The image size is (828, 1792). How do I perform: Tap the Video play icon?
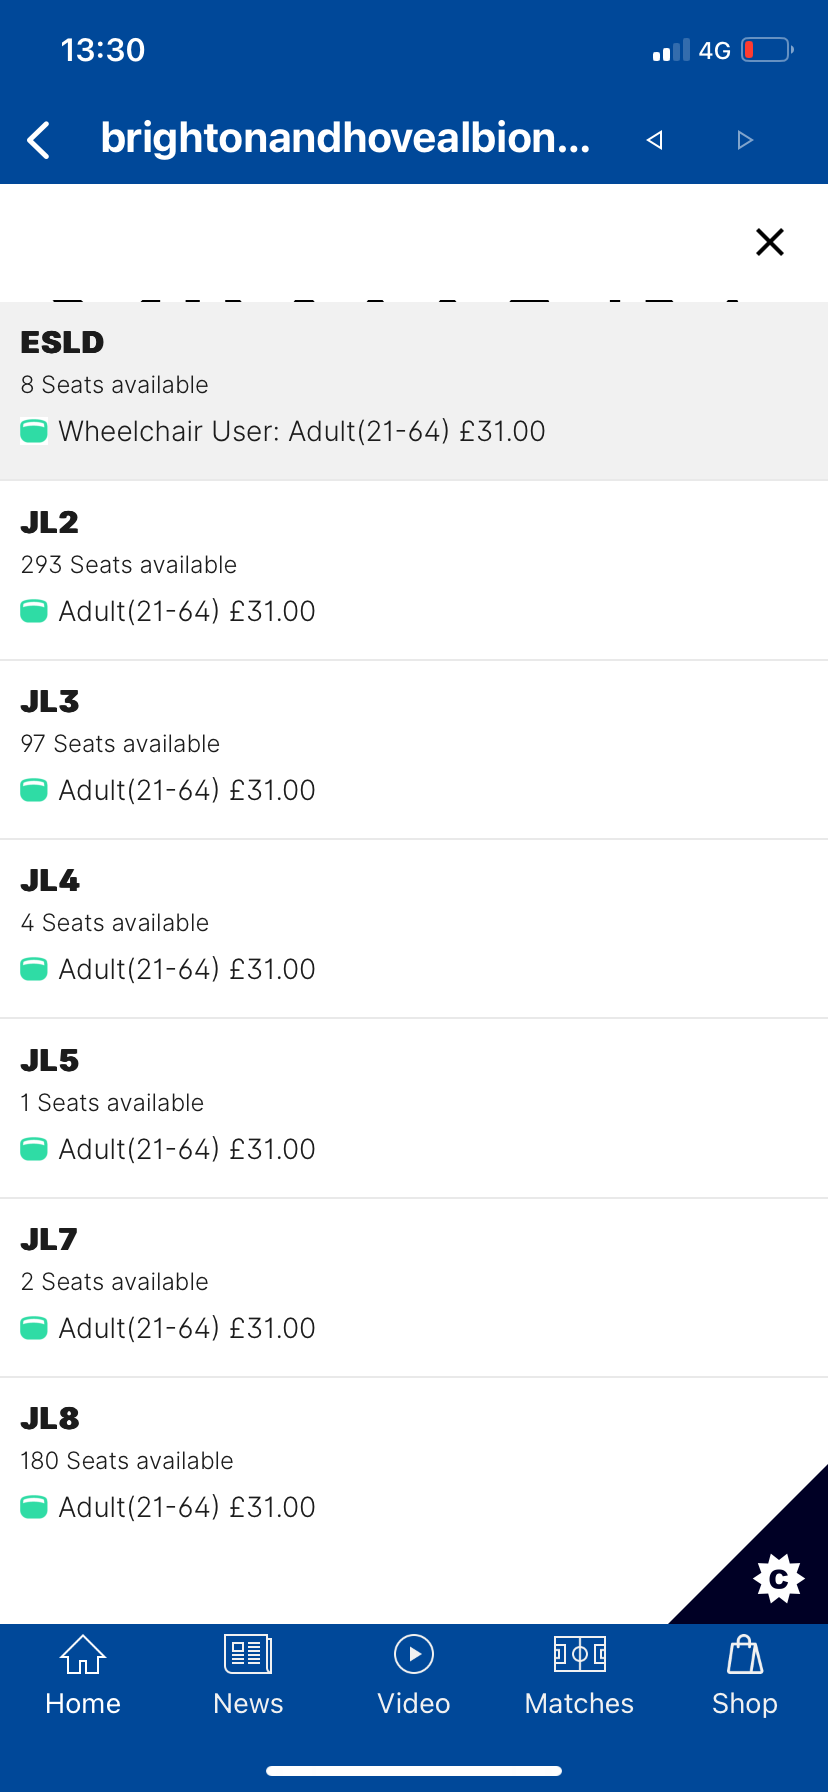(x=414, y=1655)
